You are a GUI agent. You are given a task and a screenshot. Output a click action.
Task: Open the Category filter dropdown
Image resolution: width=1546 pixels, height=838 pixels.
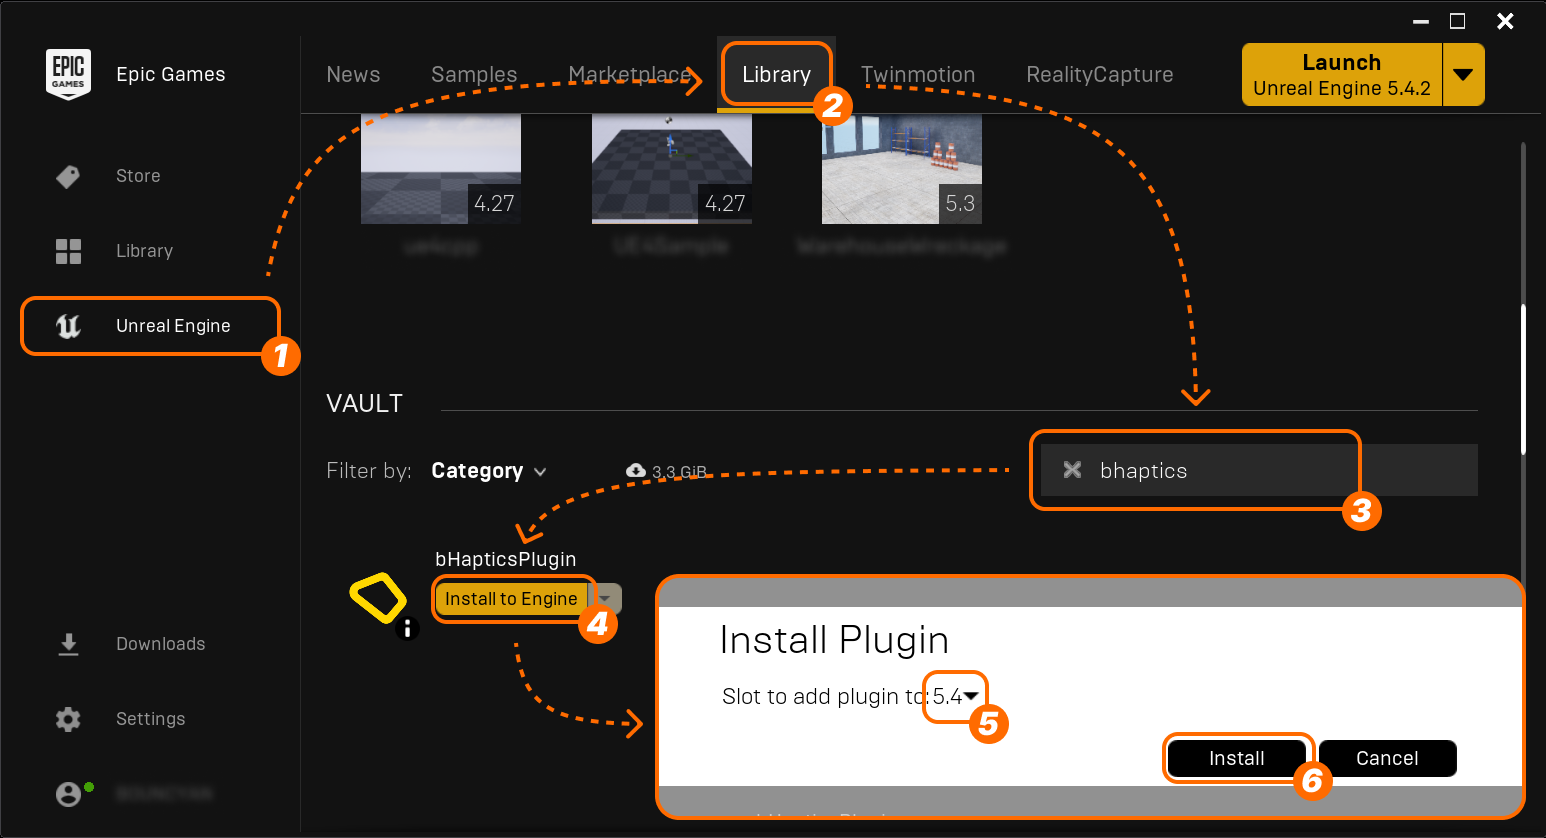pyautogui.click(x=488, y=471)
